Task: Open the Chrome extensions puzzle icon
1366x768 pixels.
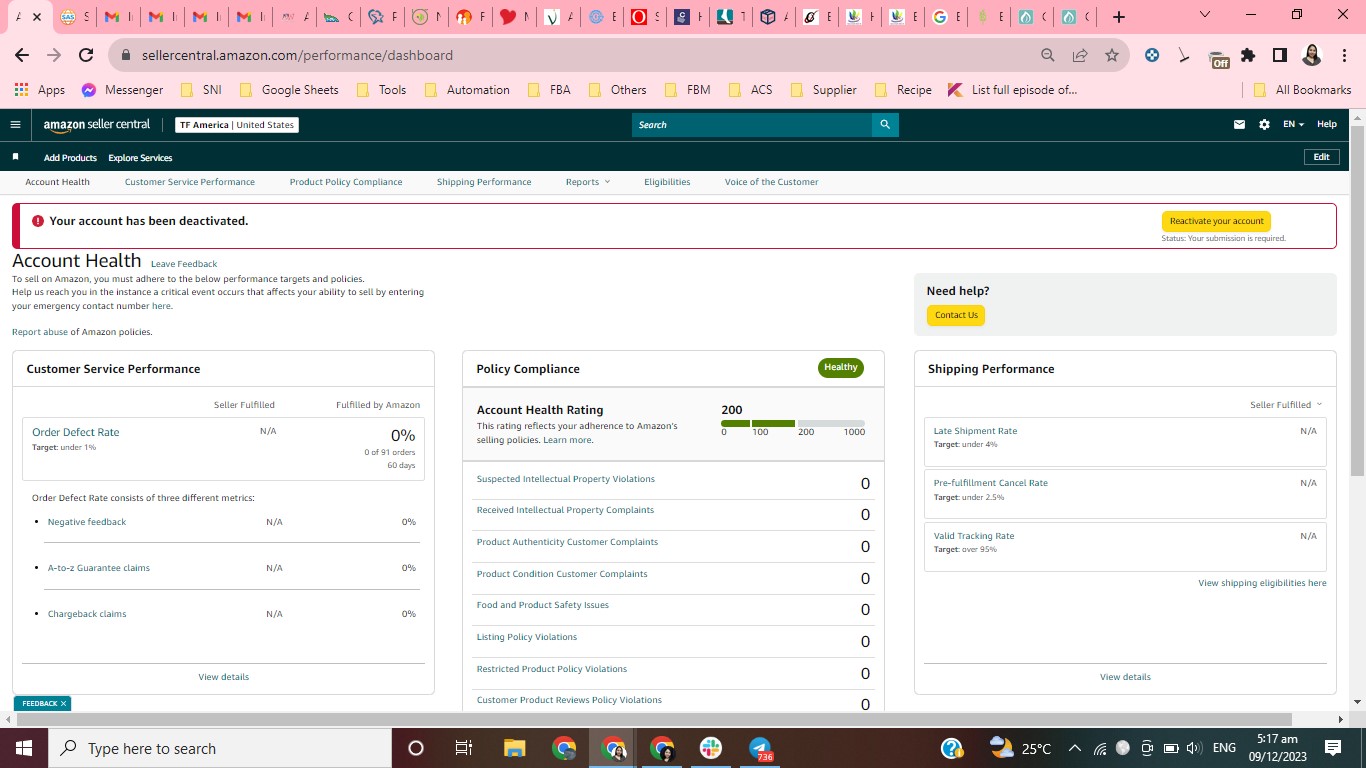Action: click(x=1248, y=55)
